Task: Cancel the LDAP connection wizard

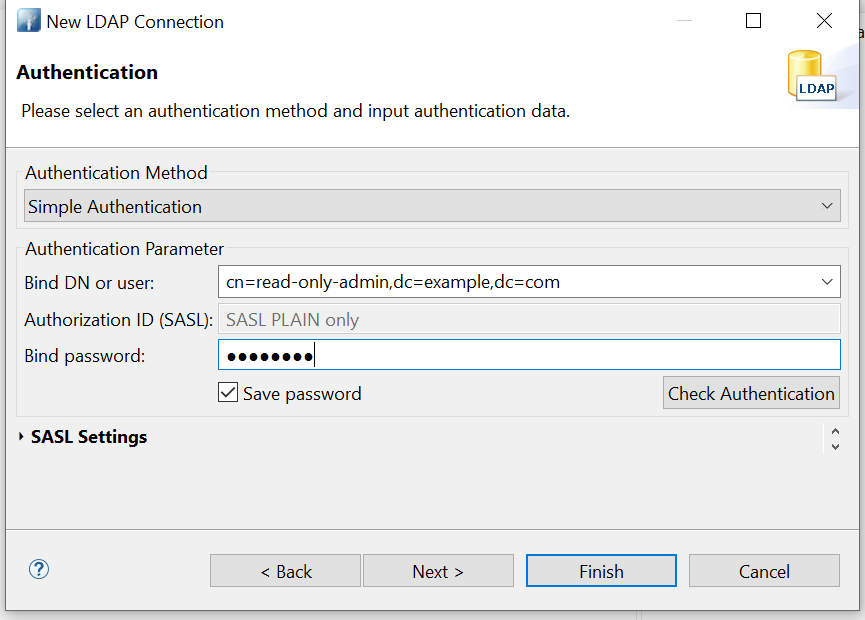Action: (764, 571)
